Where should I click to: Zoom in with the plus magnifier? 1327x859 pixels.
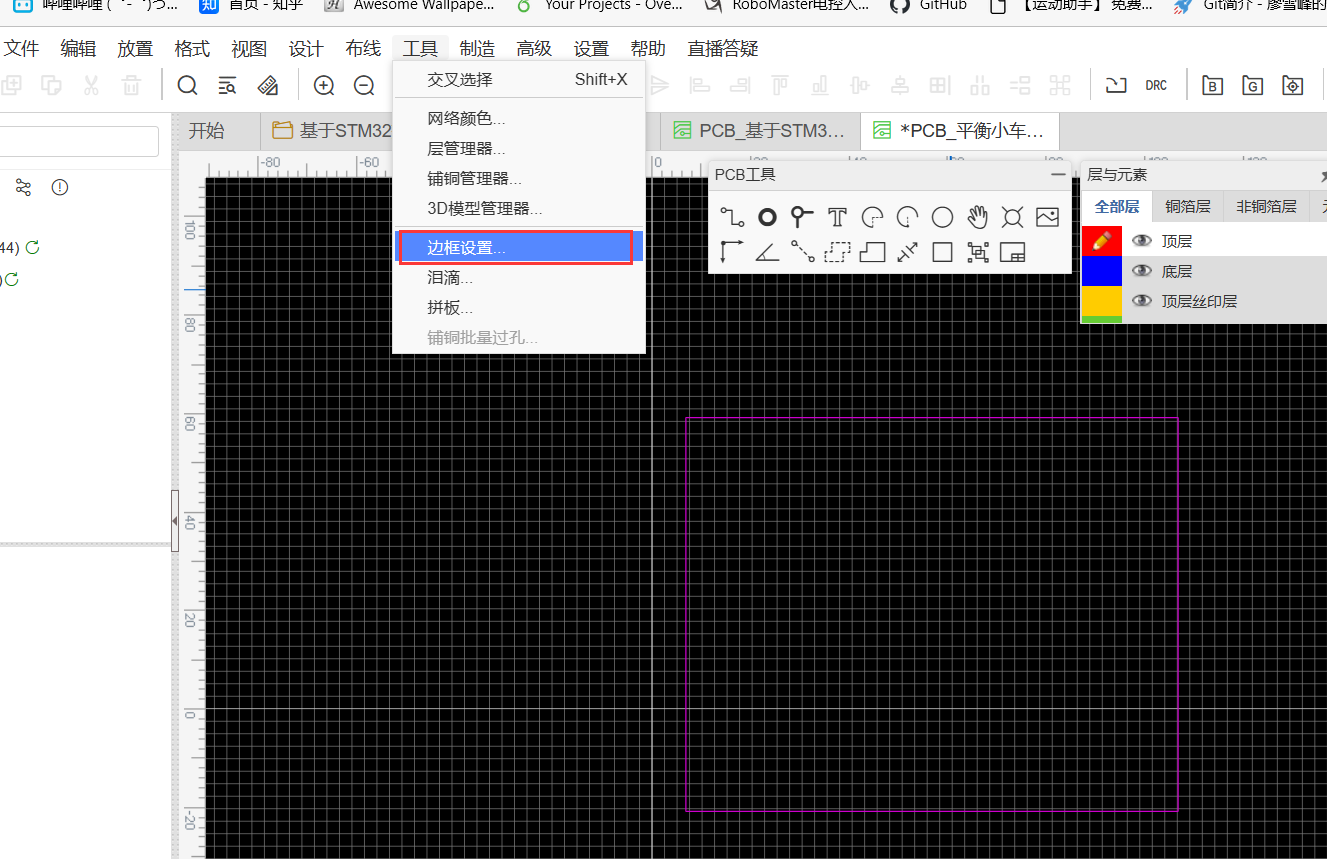[x=324, y=85]
